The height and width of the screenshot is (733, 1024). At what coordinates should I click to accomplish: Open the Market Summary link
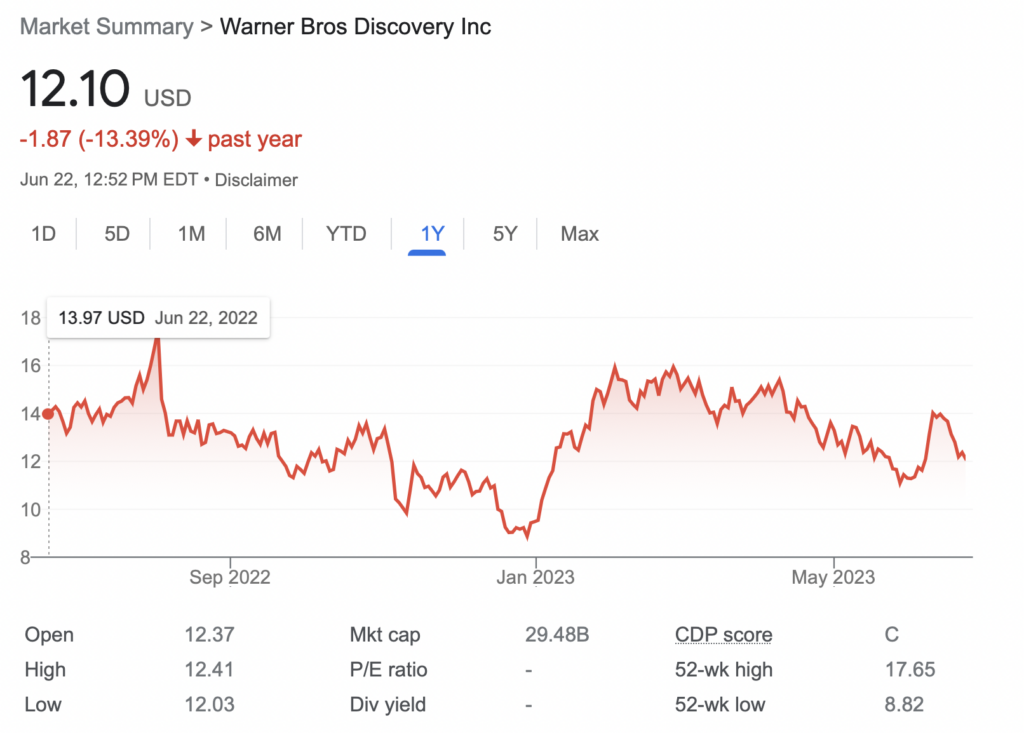tap(105, 27)
